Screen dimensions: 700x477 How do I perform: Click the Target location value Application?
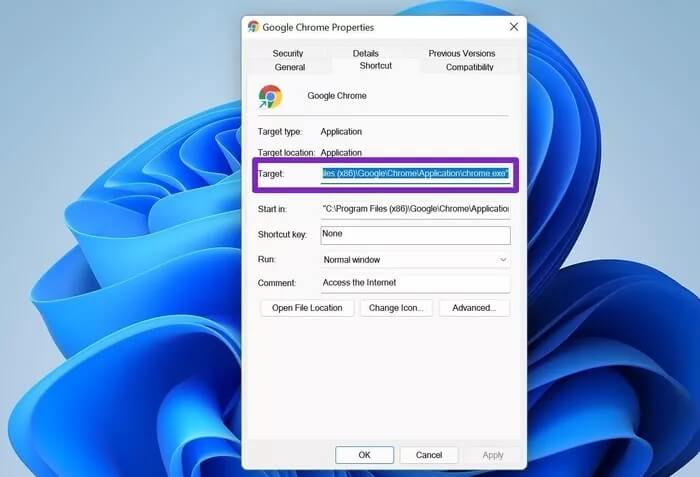(341, 152)
